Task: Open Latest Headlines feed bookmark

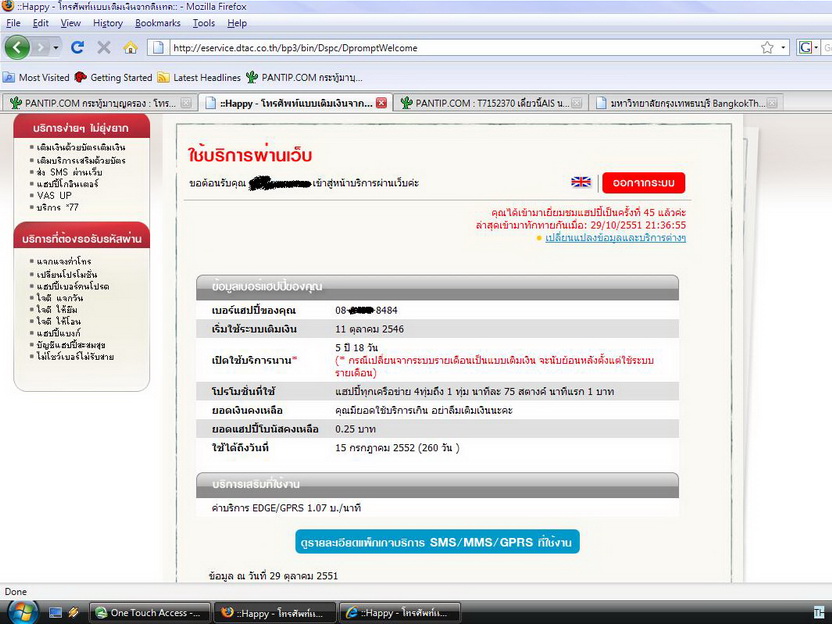Action: (199, 77)
